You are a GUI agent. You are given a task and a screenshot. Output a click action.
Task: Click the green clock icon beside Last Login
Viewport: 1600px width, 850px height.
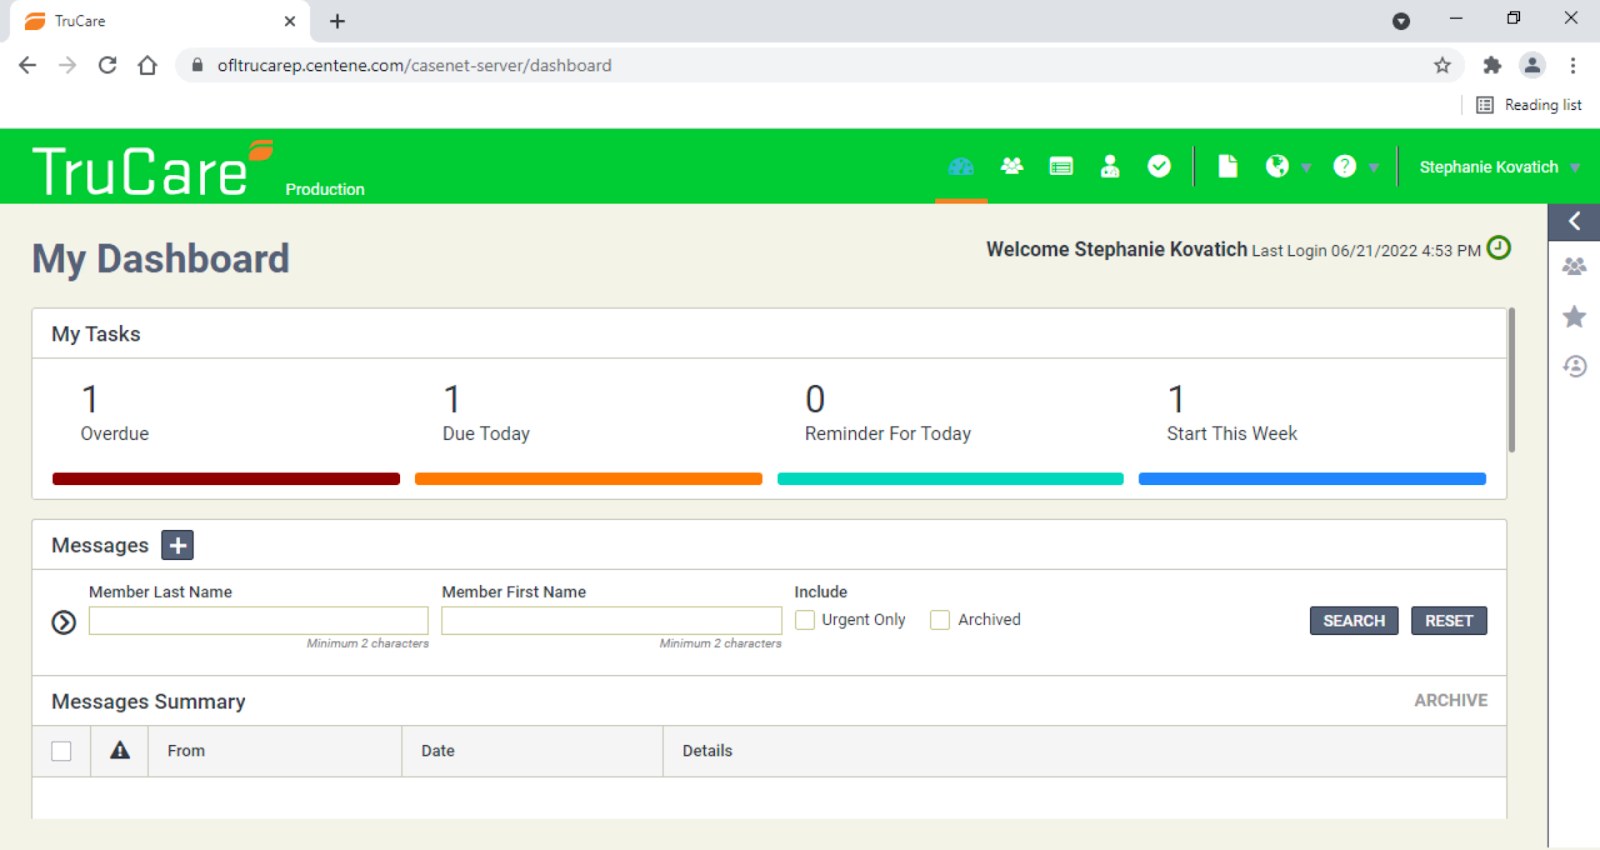point(1499,248)
